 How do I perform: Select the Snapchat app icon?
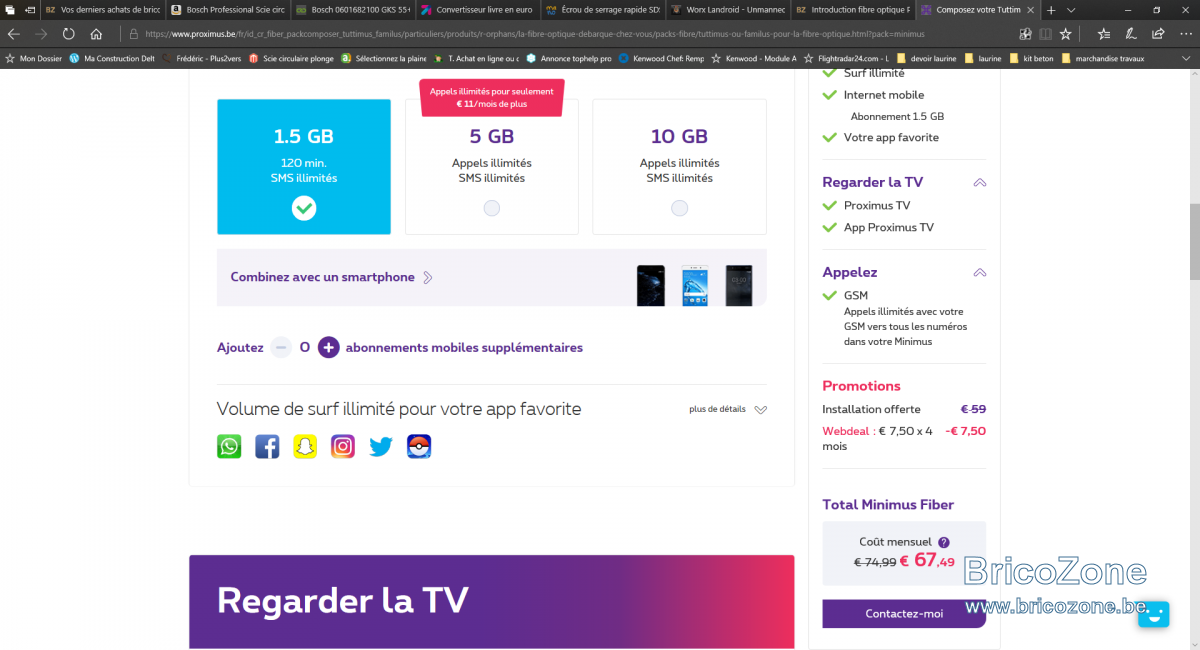pyautogui.click(x=305, y=446)
